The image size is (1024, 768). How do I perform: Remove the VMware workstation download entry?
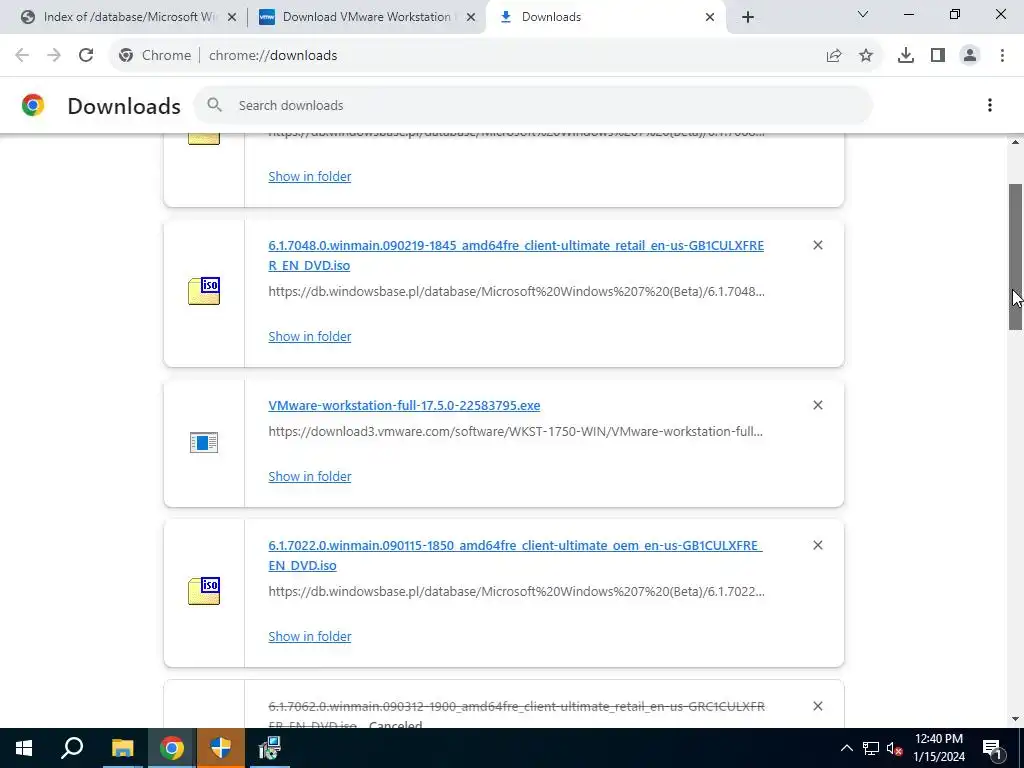(x=818, y=405)
